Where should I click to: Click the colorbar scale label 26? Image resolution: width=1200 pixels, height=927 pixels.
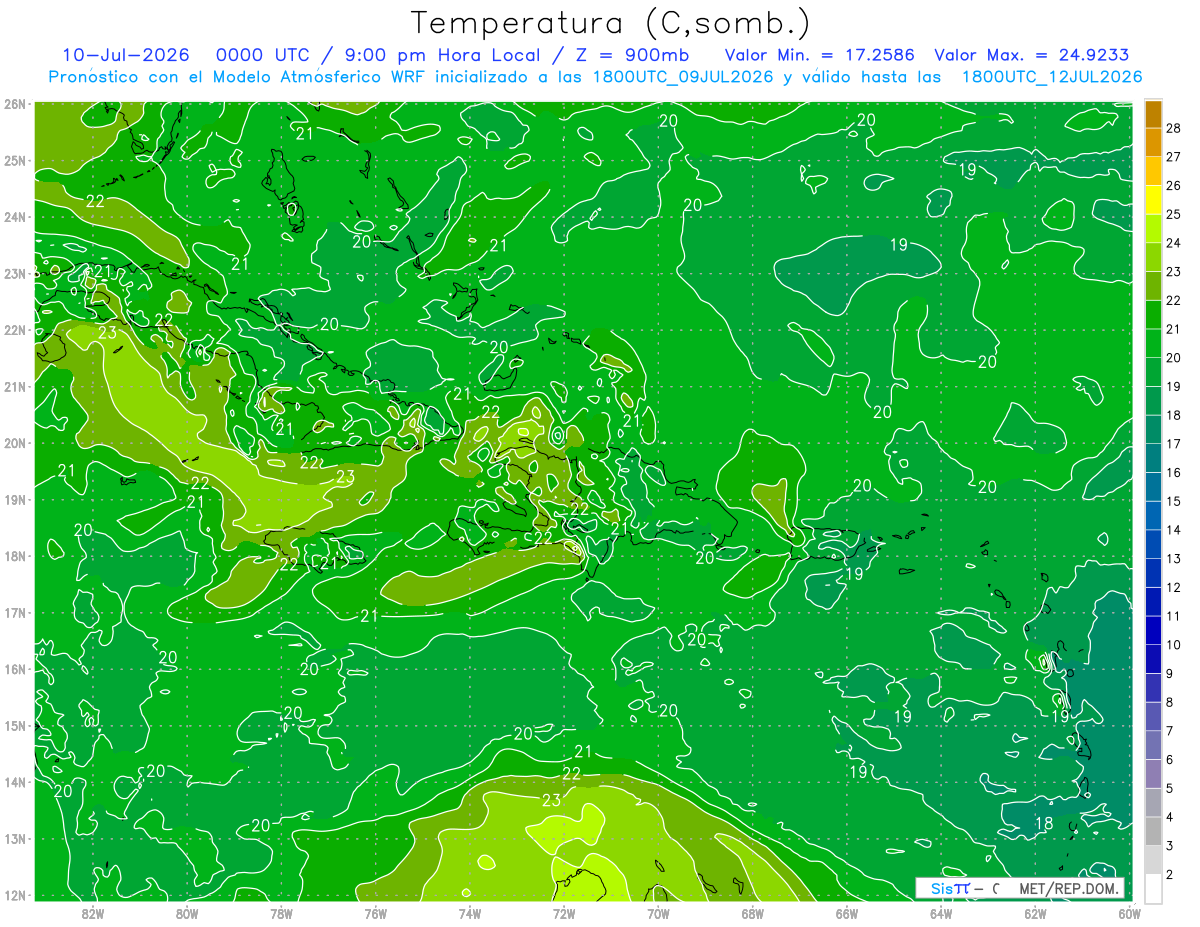pyautogui.click(x=1174, y=185)
